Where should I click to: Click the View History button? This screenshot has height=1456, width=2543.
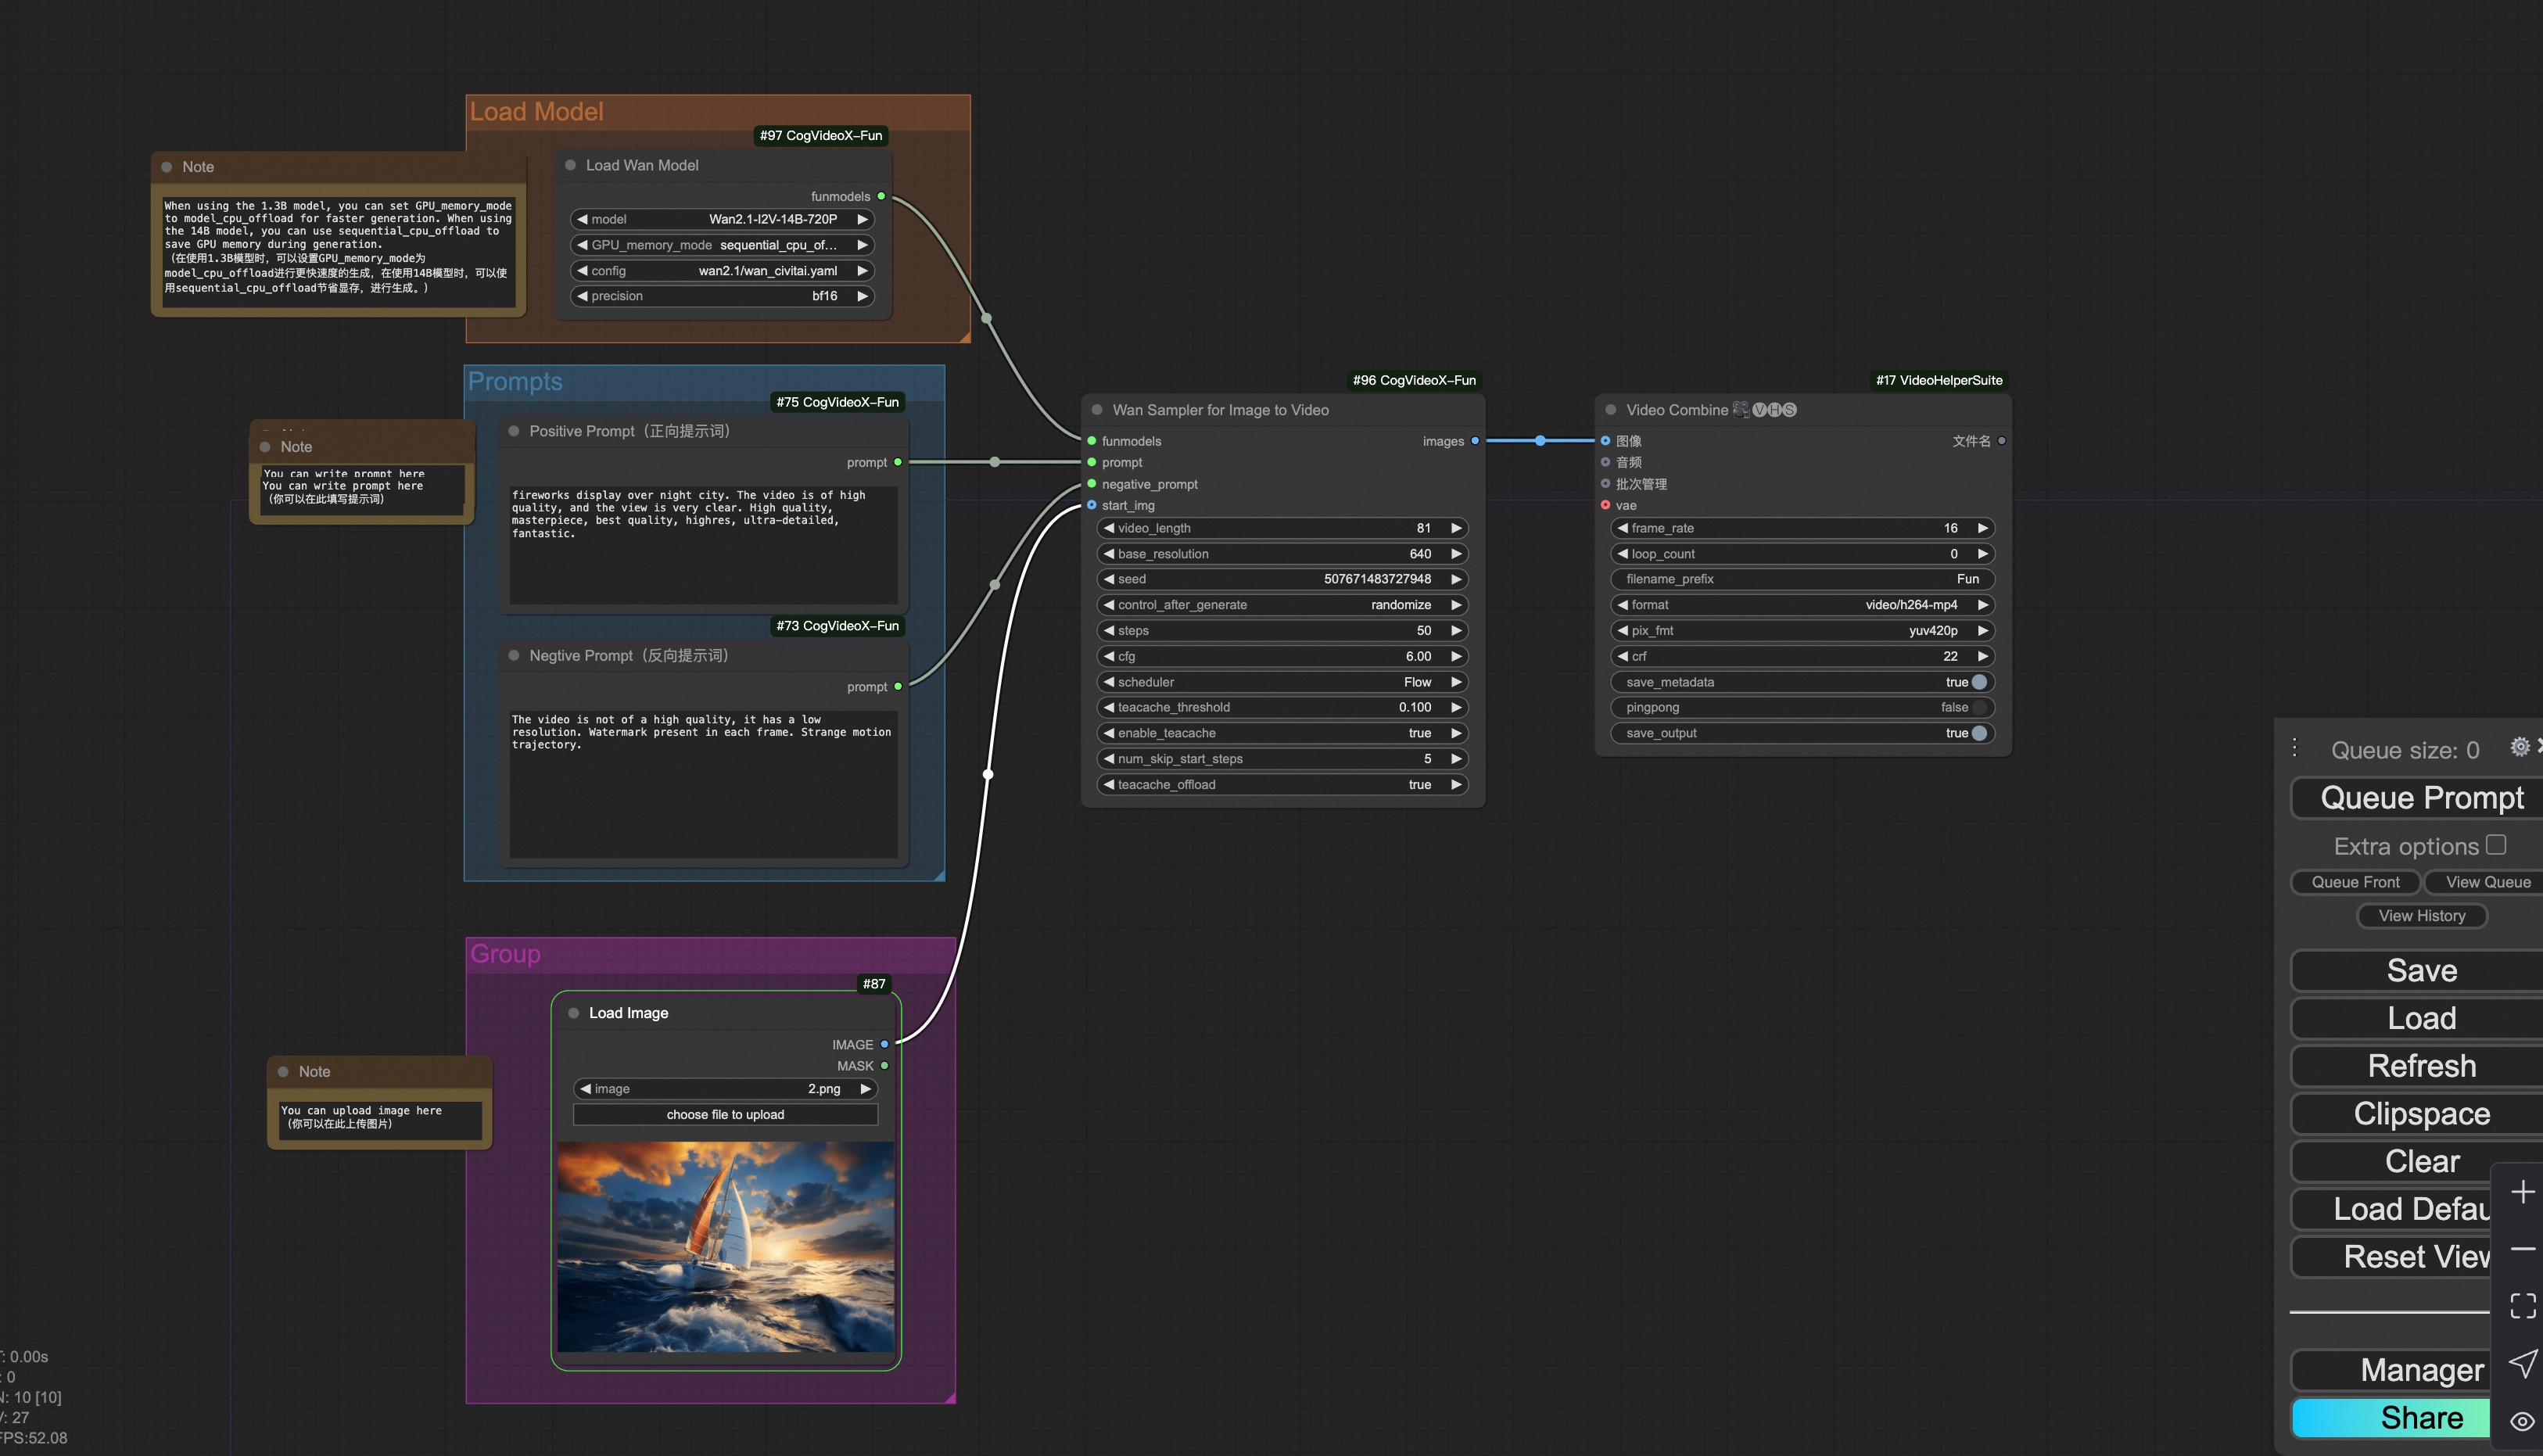coord(2421,915)
